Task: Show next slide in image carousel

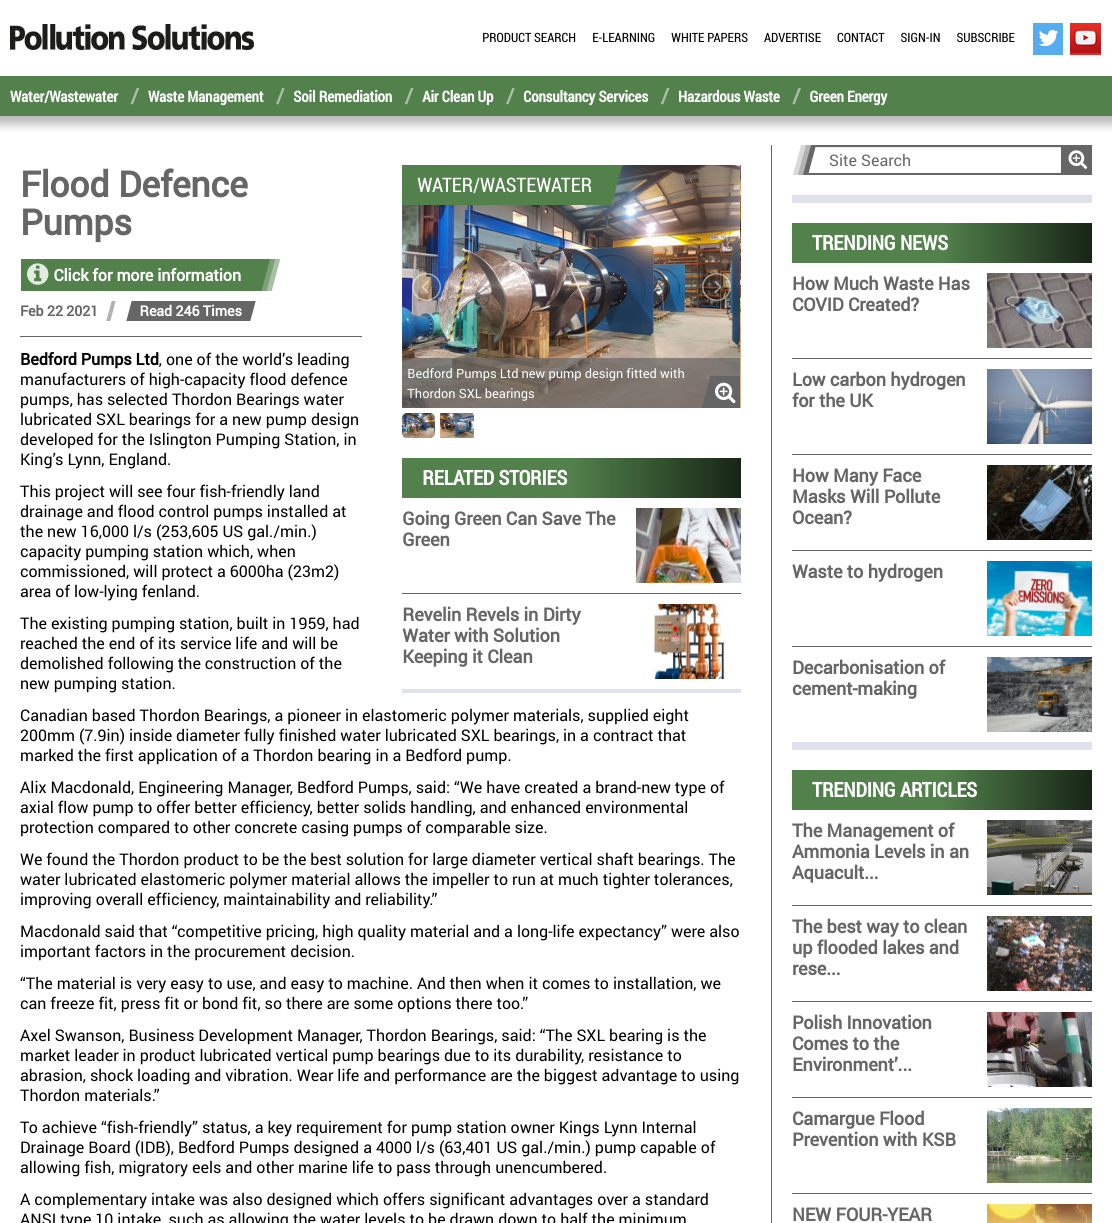Action: tap(715, 287)
